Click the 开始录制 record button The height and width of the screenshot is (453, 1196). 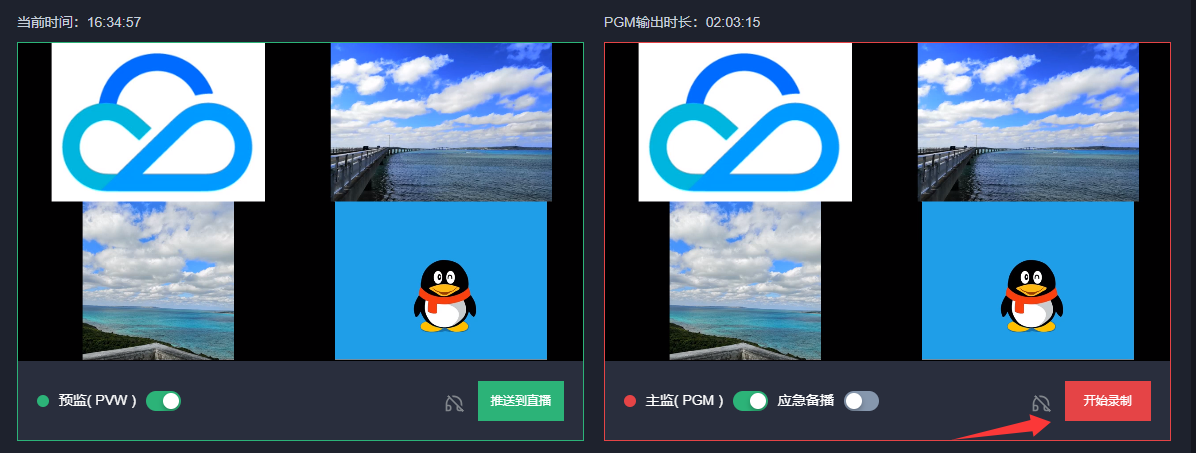pos(1108,401)
